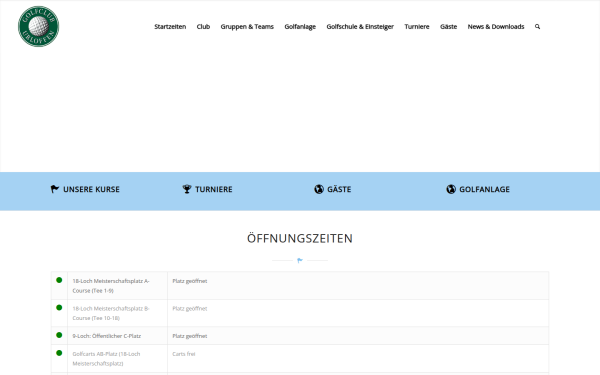This screenshot has height=375, width=600.
Task: Click the globe icon beside Golfanlage
Action: click(x=451, y=189)
